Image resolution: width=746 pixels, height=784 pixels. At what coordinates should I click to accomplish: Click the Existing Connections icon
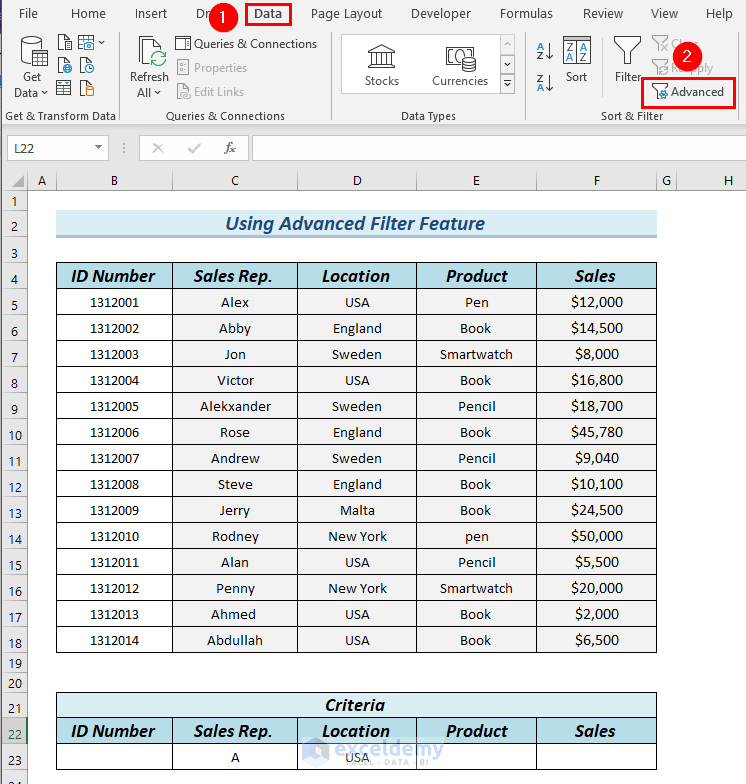point(87,88)
